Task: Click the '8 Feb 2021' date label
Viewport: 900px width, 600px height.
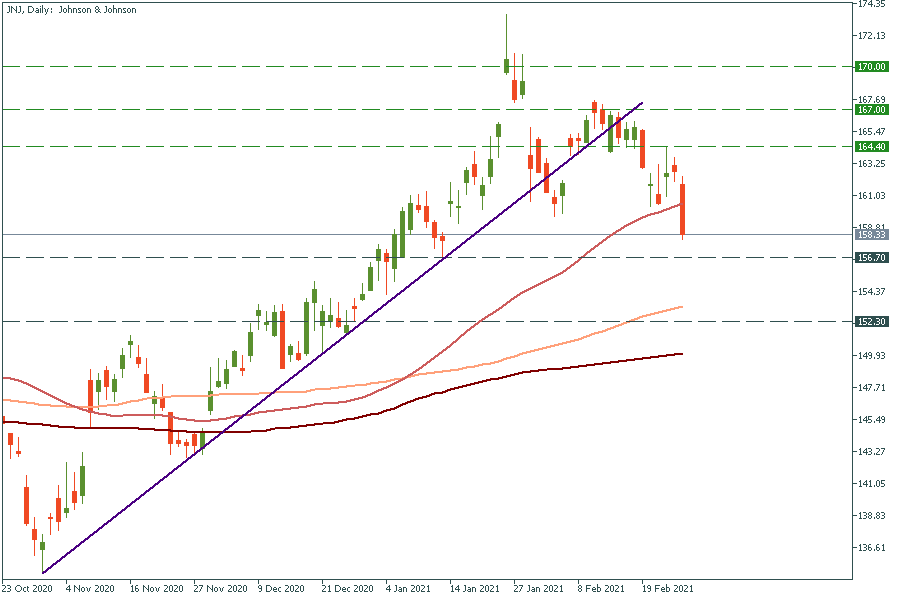Action: point(602,589)
